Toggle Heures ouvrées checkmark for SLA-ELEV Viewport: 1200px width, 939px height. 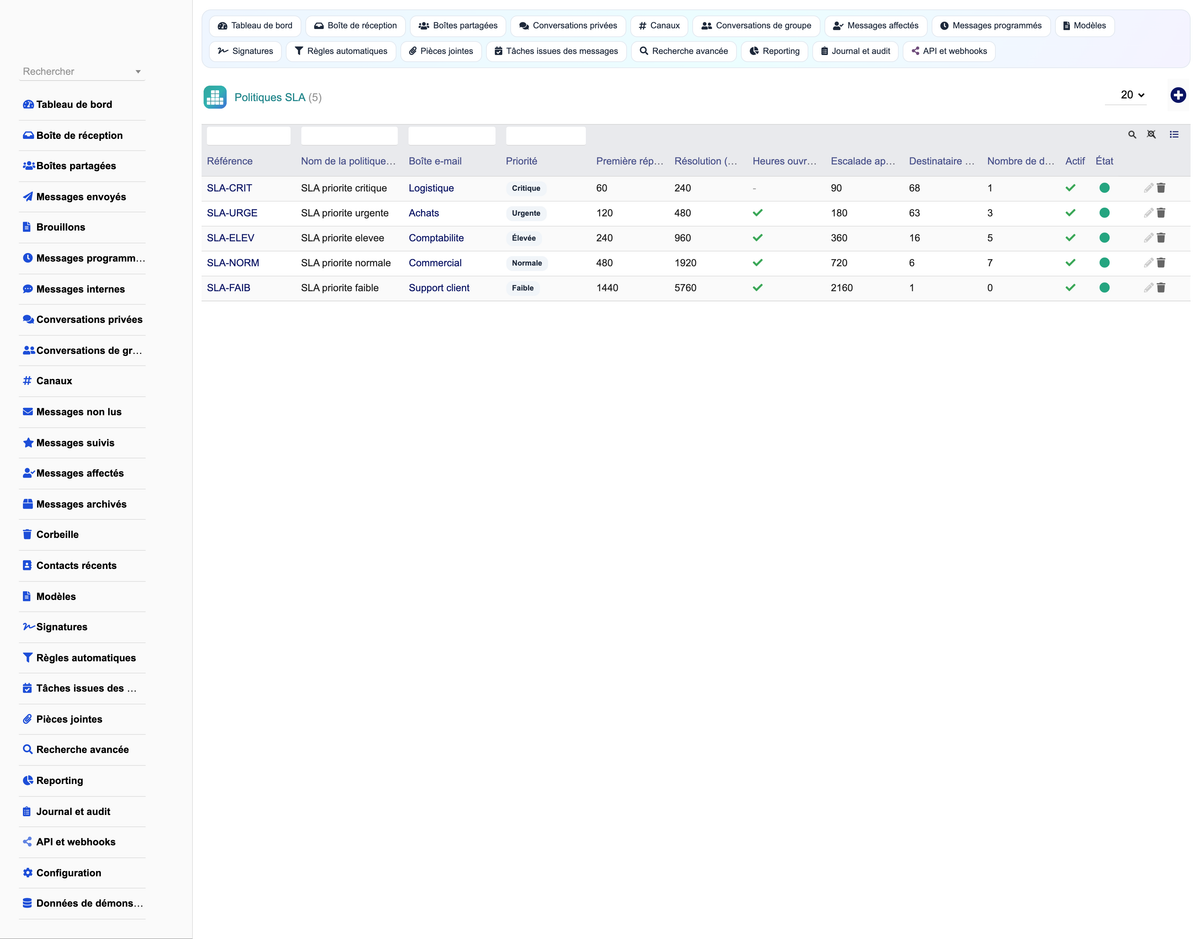click(x=758, y=238)
